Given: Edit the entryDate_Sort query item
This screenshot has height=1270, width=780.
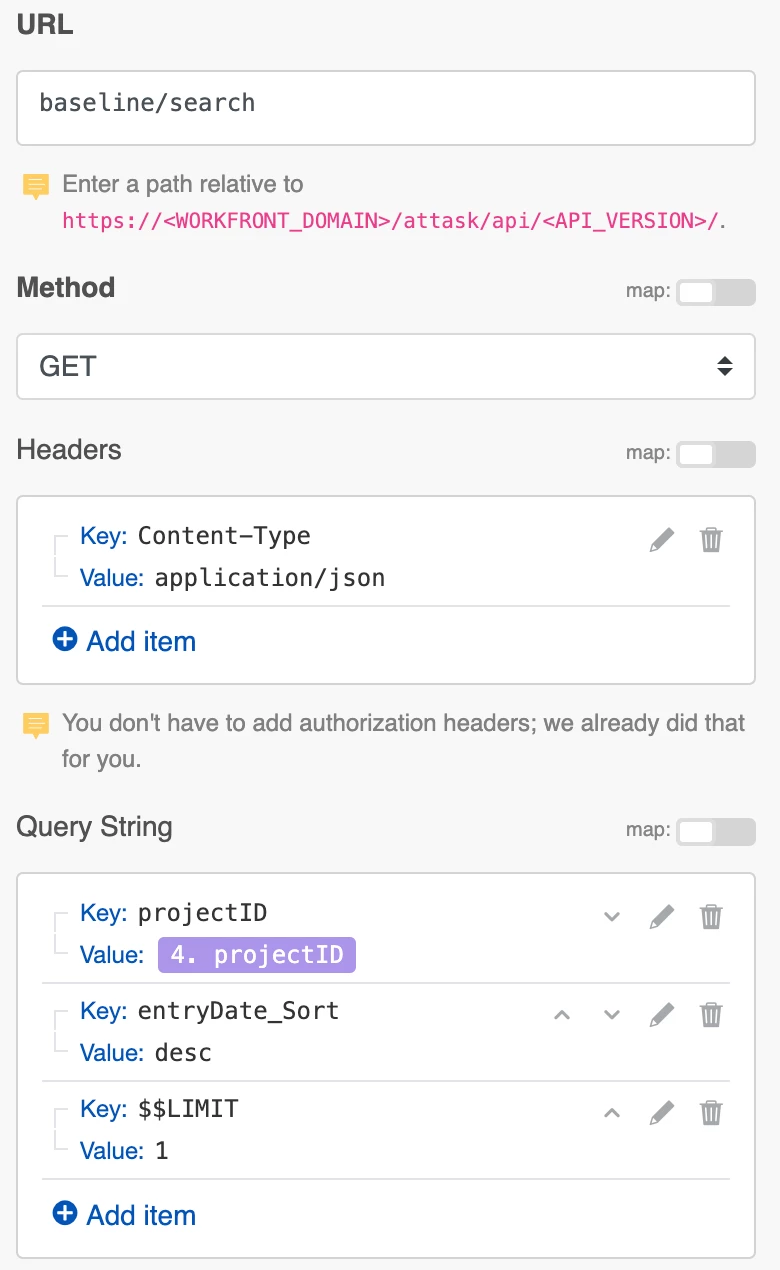Looking at the screenshot, I should point(662,1015).
